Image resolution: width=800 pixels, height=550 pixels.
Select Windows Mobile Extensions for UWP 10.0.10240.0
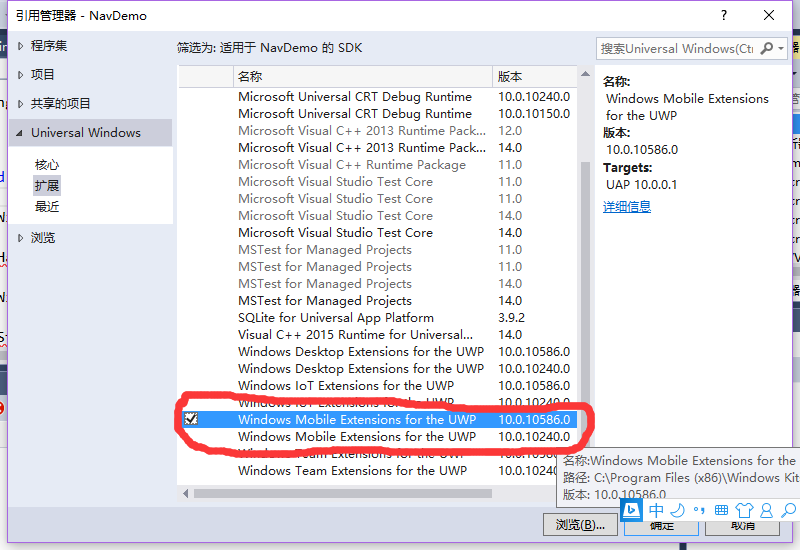(378, 437)
